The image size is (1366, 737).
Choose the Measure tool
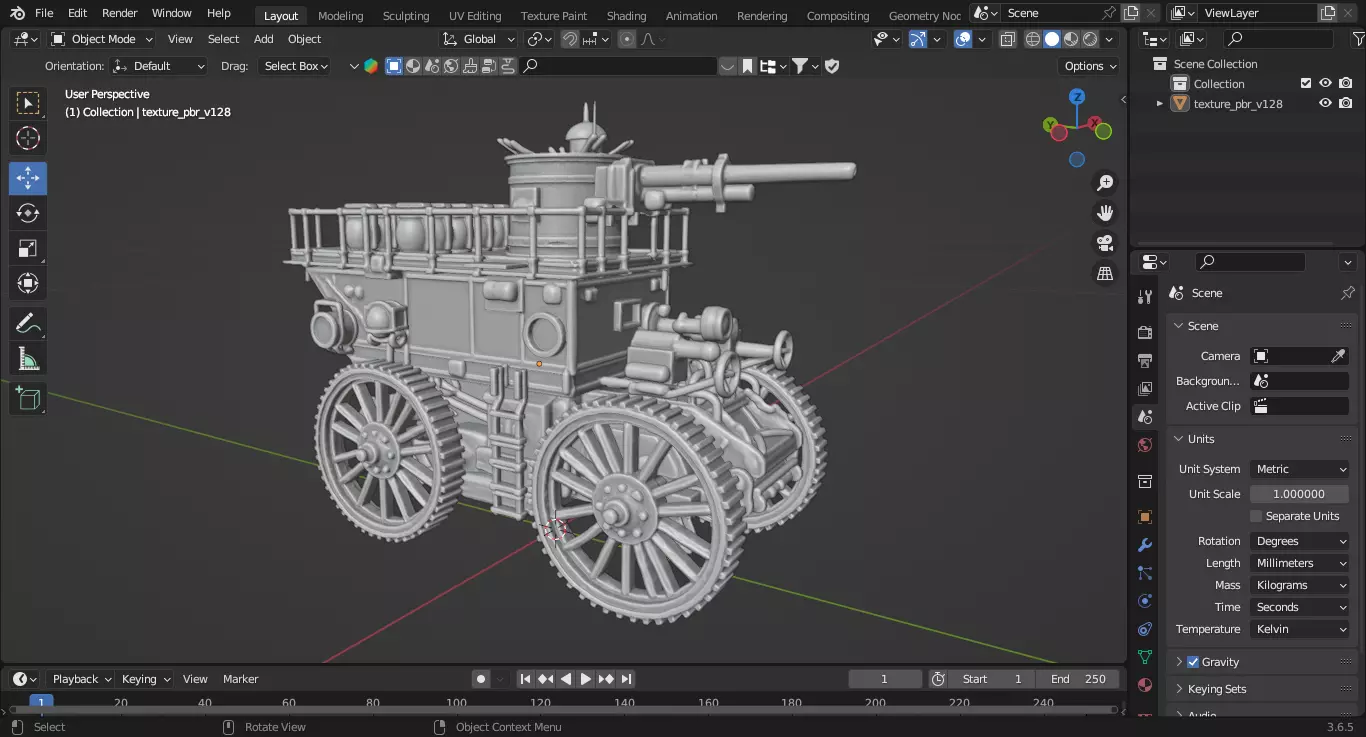[28, 359]
